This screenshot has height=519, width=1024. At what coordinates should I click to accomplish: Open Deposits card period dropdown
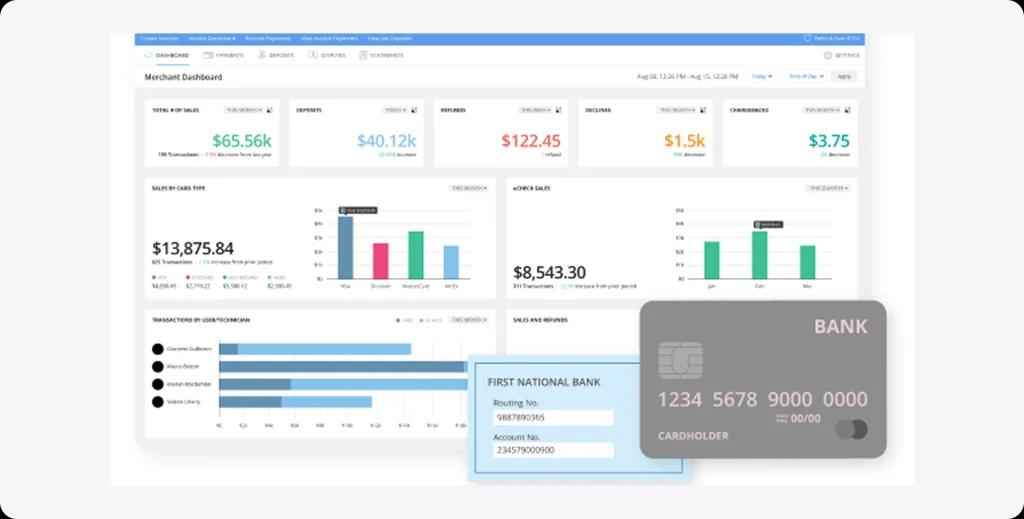click(396, 110)
